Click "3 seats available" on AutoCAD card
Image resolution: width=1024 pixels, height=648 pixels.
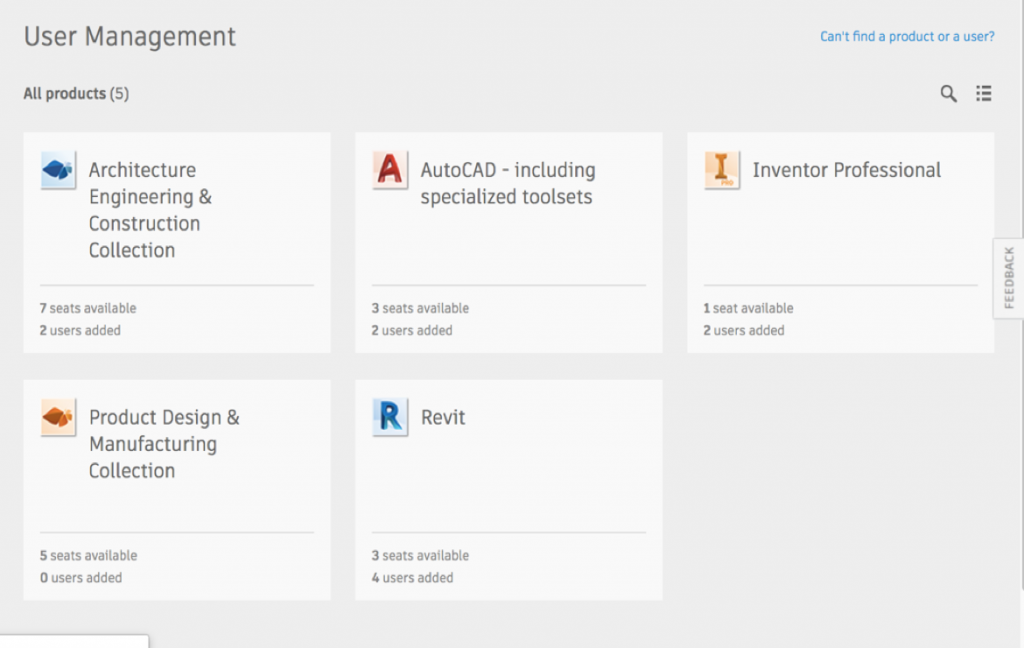pos(420,308)
